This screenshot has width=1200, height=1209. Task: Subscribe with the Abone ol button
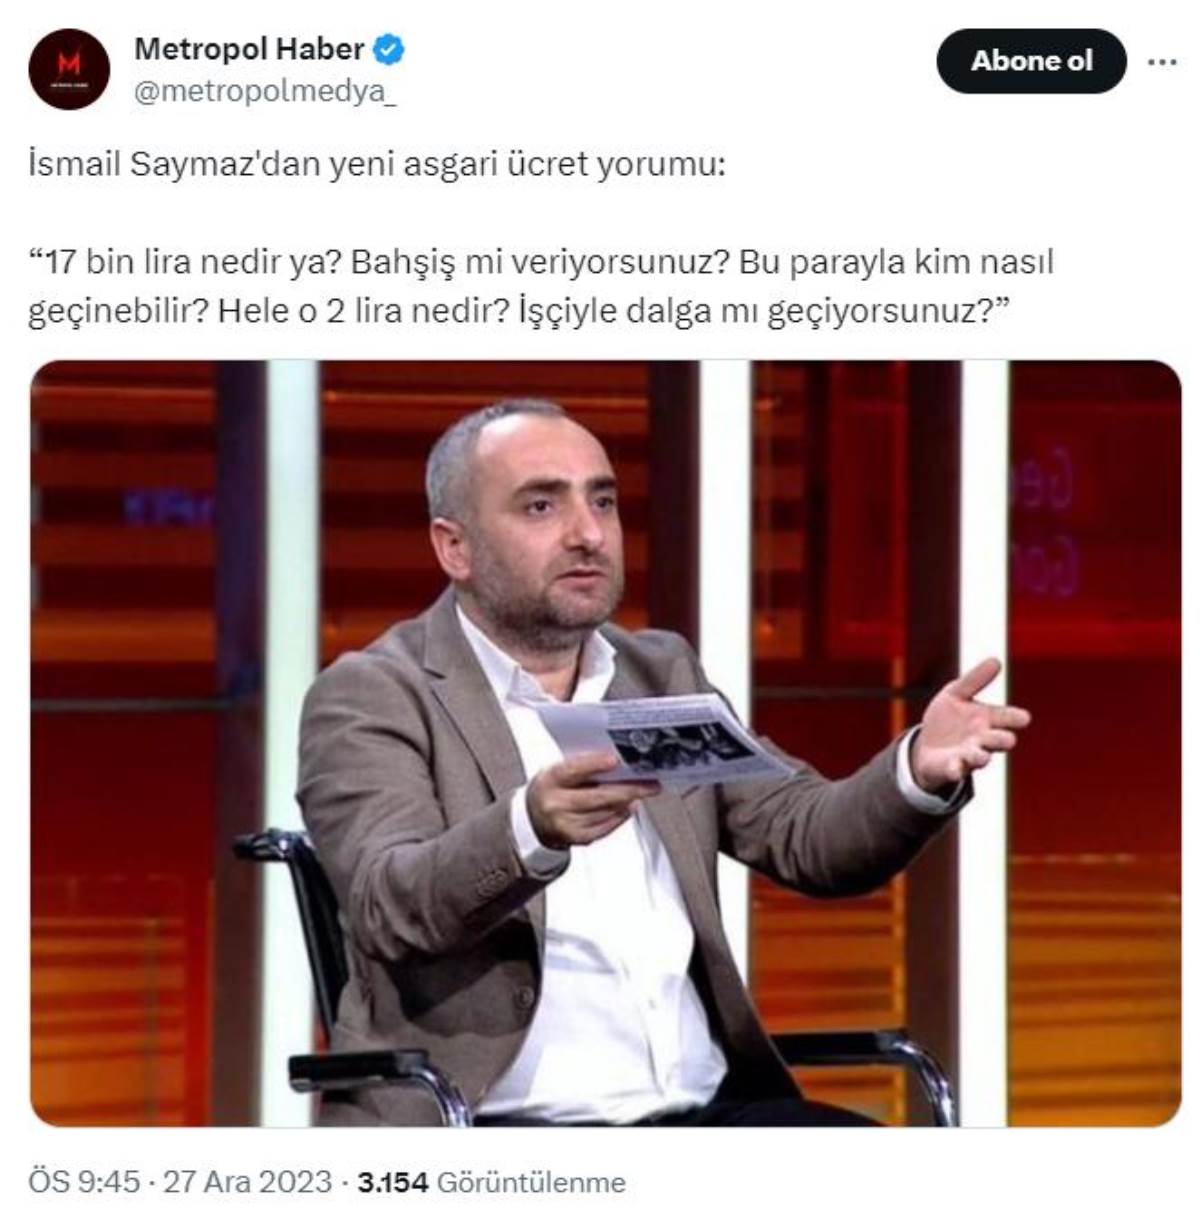coord(1031,61)
